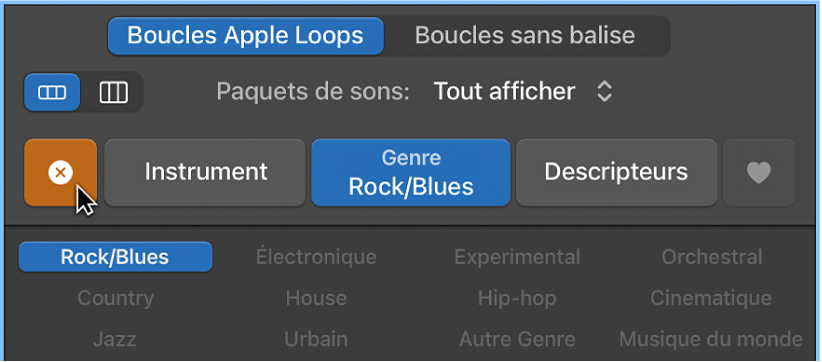
Task: Open the Instrument filter category
Action: click(205, 172)
